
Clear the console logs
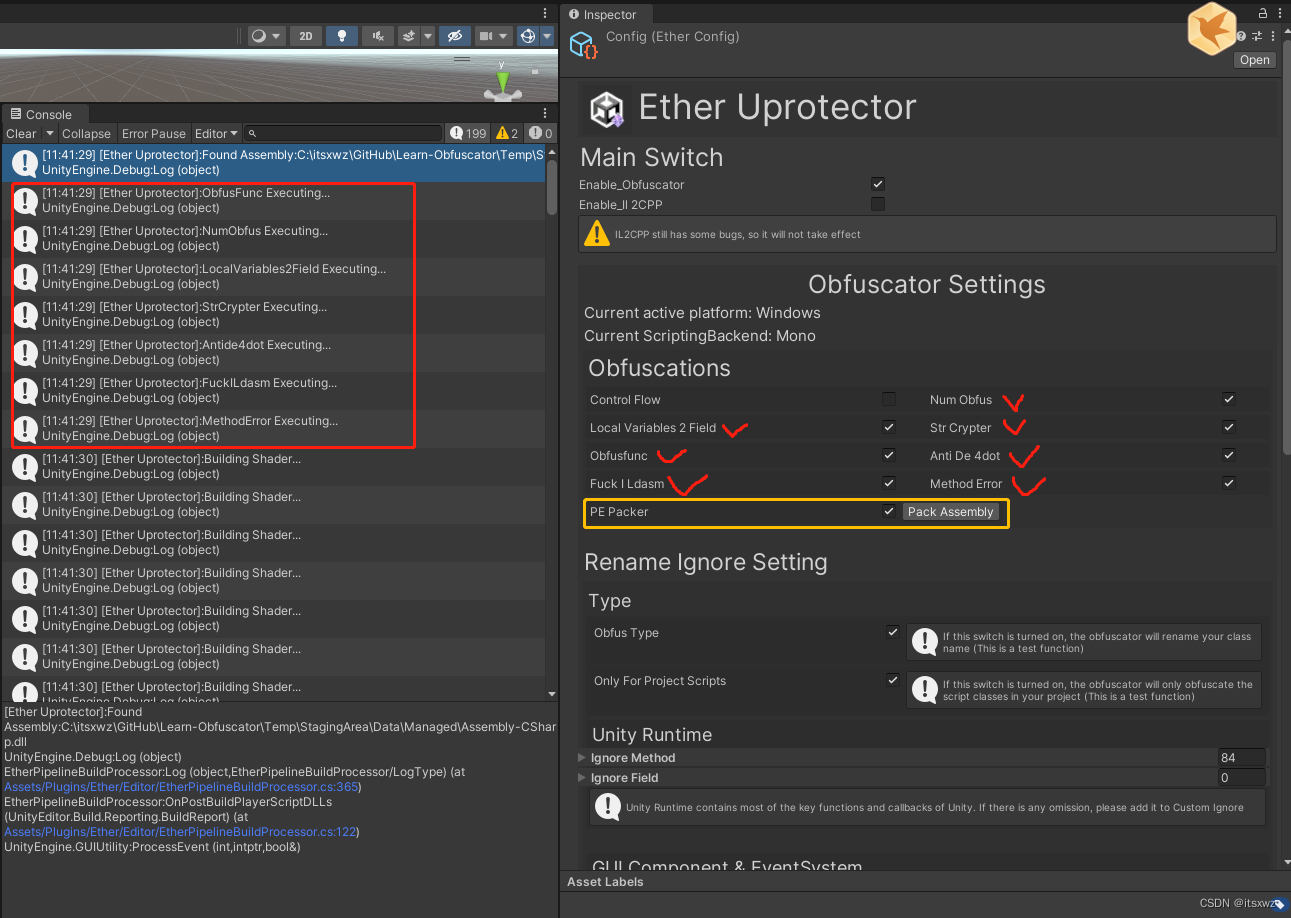(x=20, y=133)
